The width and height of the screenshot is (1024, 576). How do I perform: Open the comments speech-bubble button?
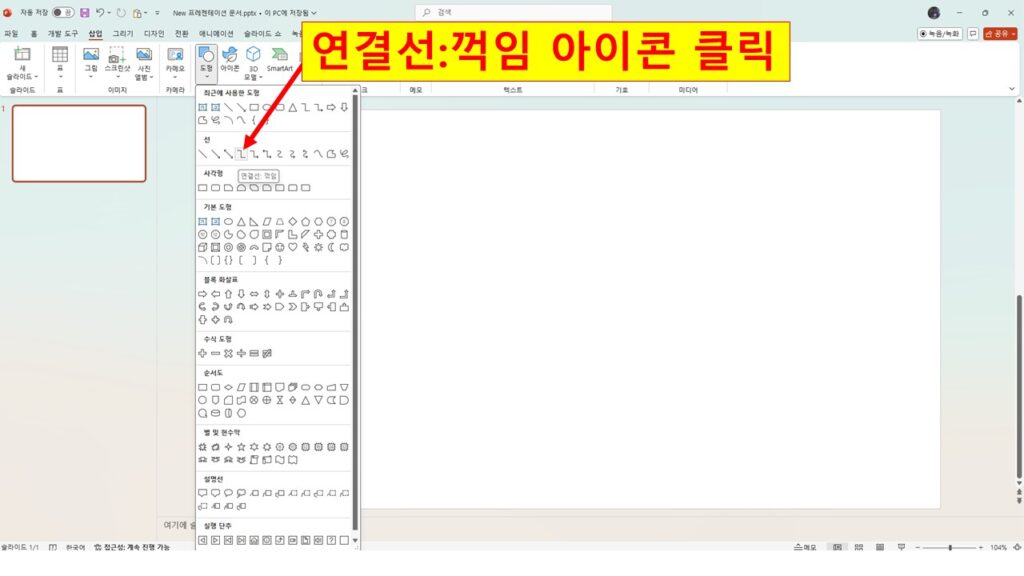(x=973, y=33)
